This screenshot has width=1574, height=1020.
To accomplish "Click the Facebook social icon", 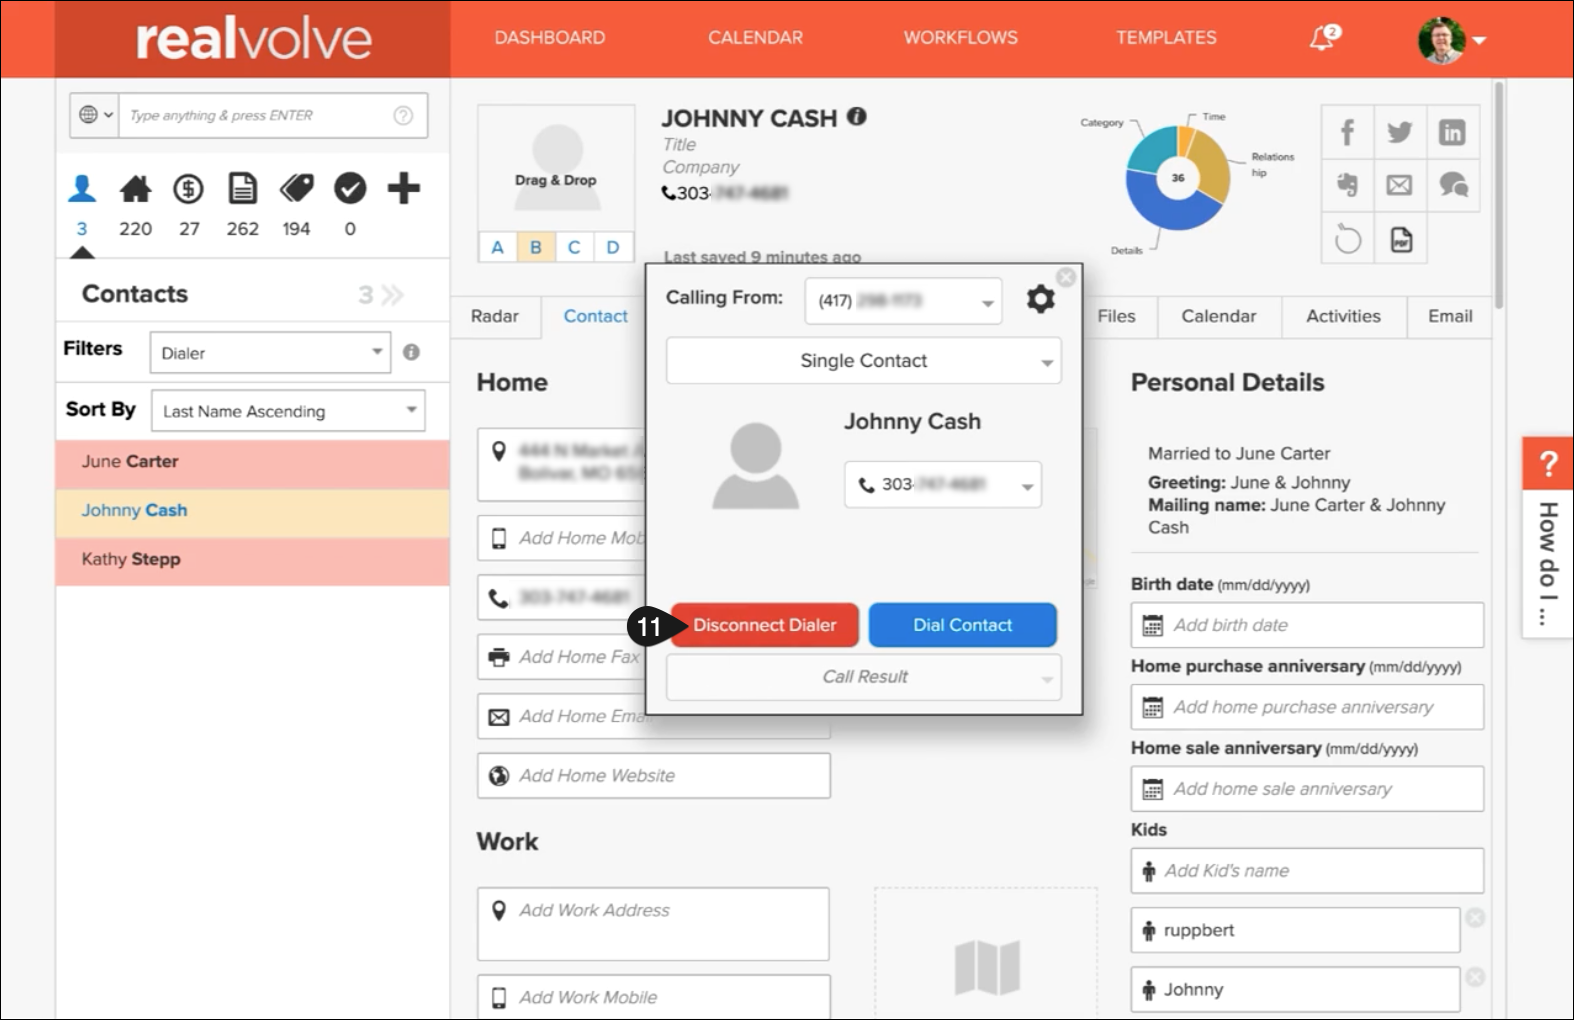I will pyautogui.click(x=1347, y=132).
